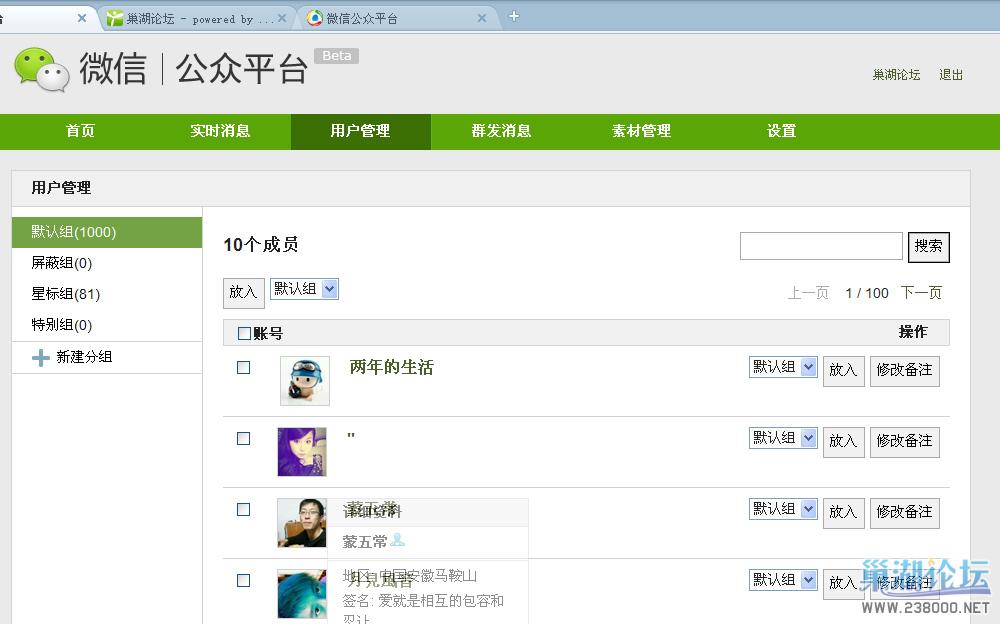Click the WeChat logo icon
The image size is (1000, 624).
41,69
